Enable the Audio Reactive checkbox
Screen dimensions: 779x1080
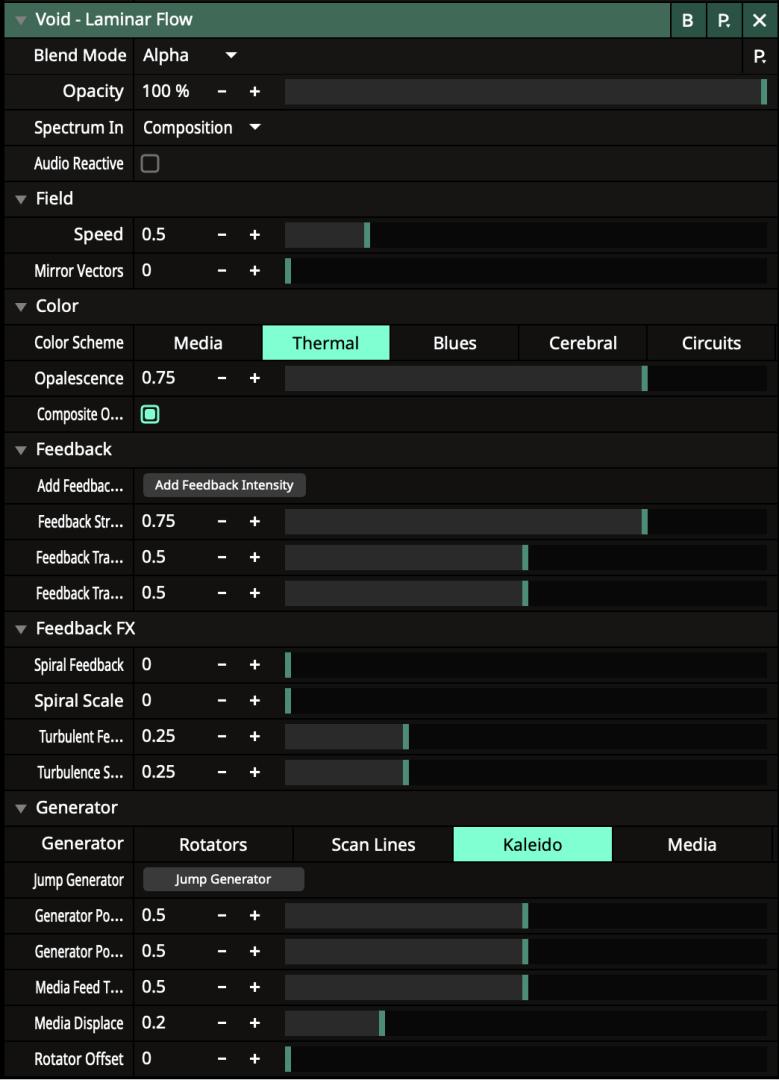(149, 163)
